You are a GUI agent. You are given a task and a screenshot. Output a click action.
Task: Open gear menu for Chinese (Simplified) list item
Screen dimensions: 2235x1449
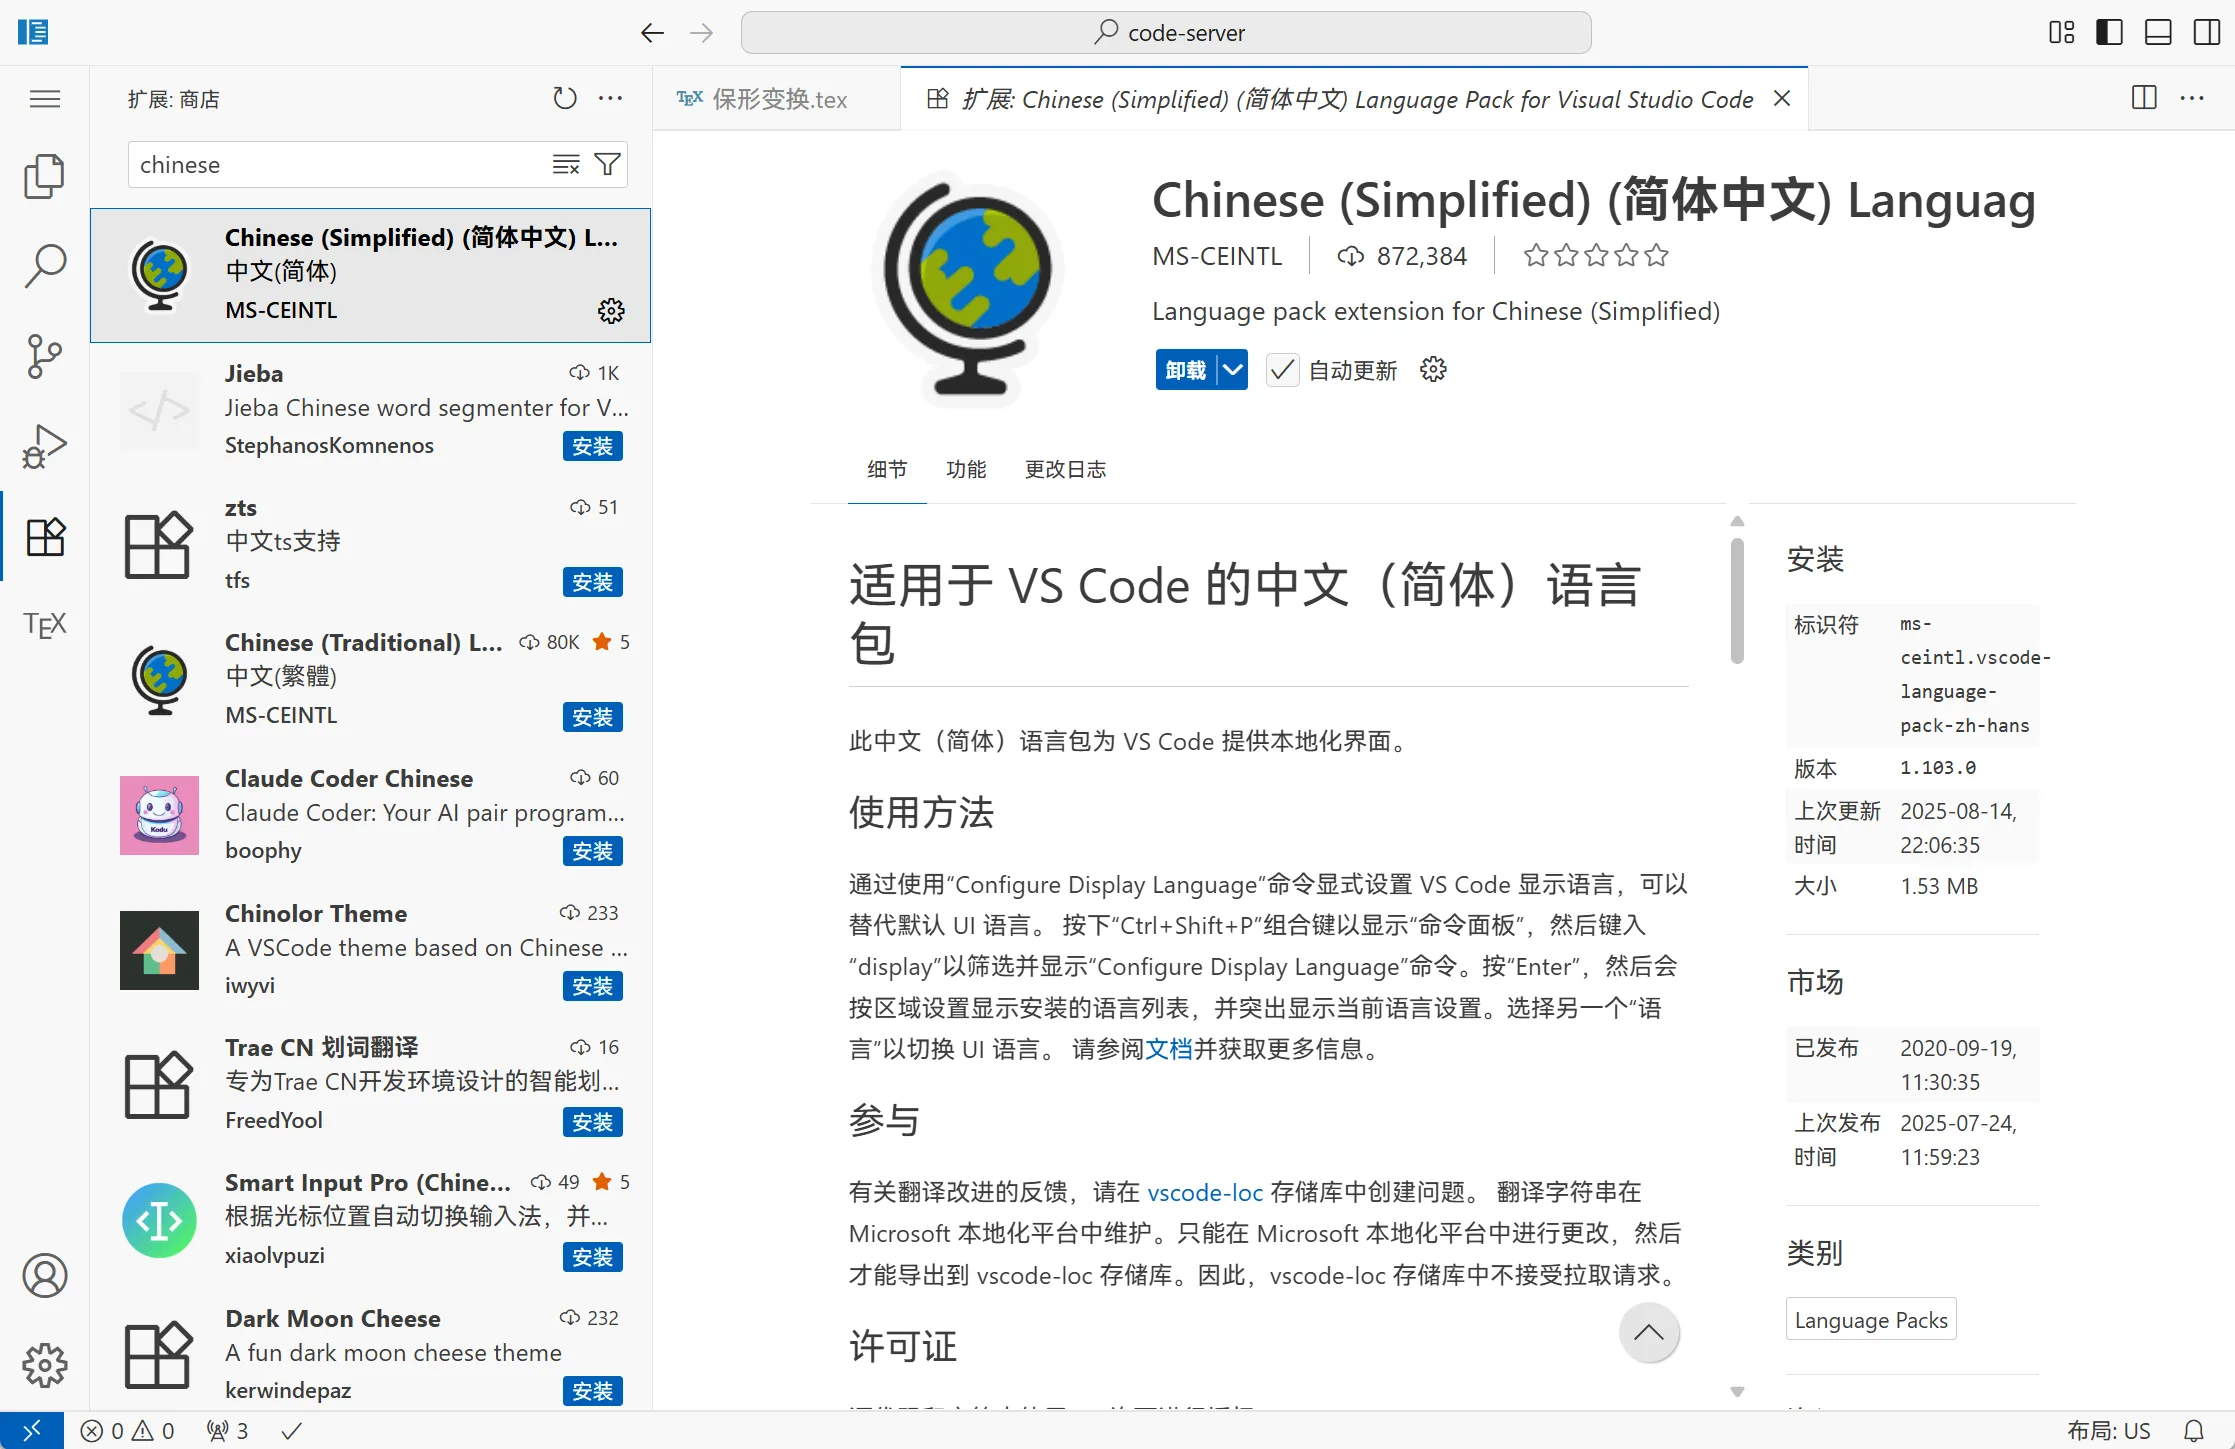tap(611, 311)
